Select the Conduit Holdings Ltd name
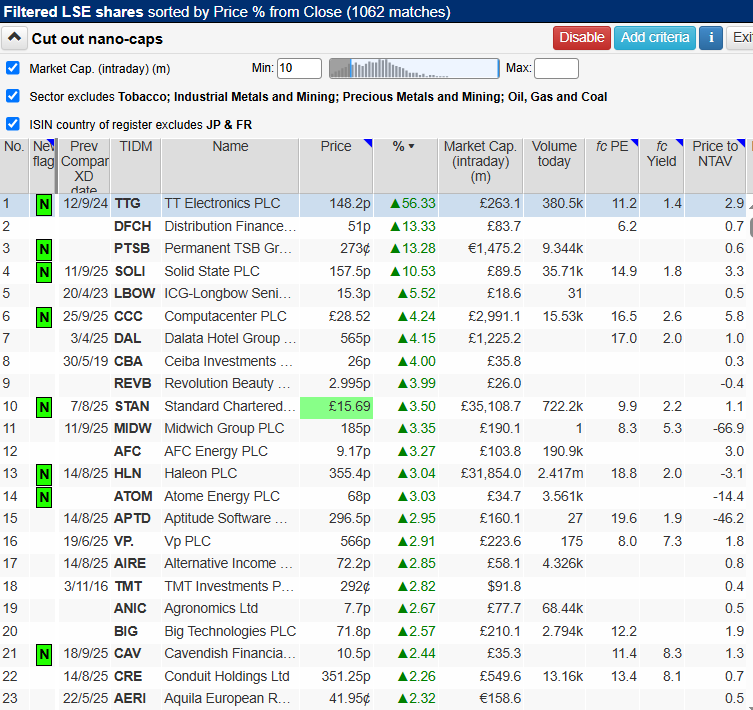 tap(227, 676)
